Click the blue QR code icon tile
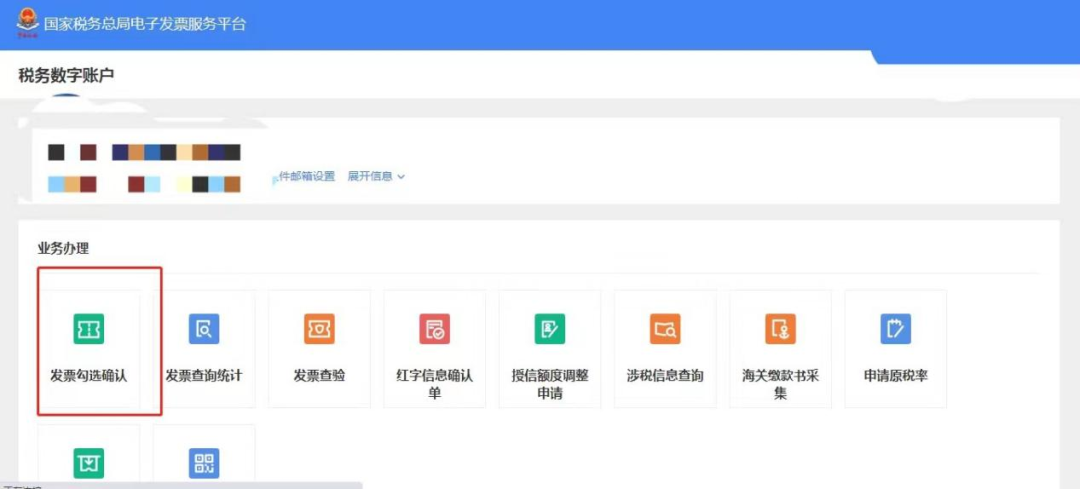The image size is (1080, 489). 204,462
